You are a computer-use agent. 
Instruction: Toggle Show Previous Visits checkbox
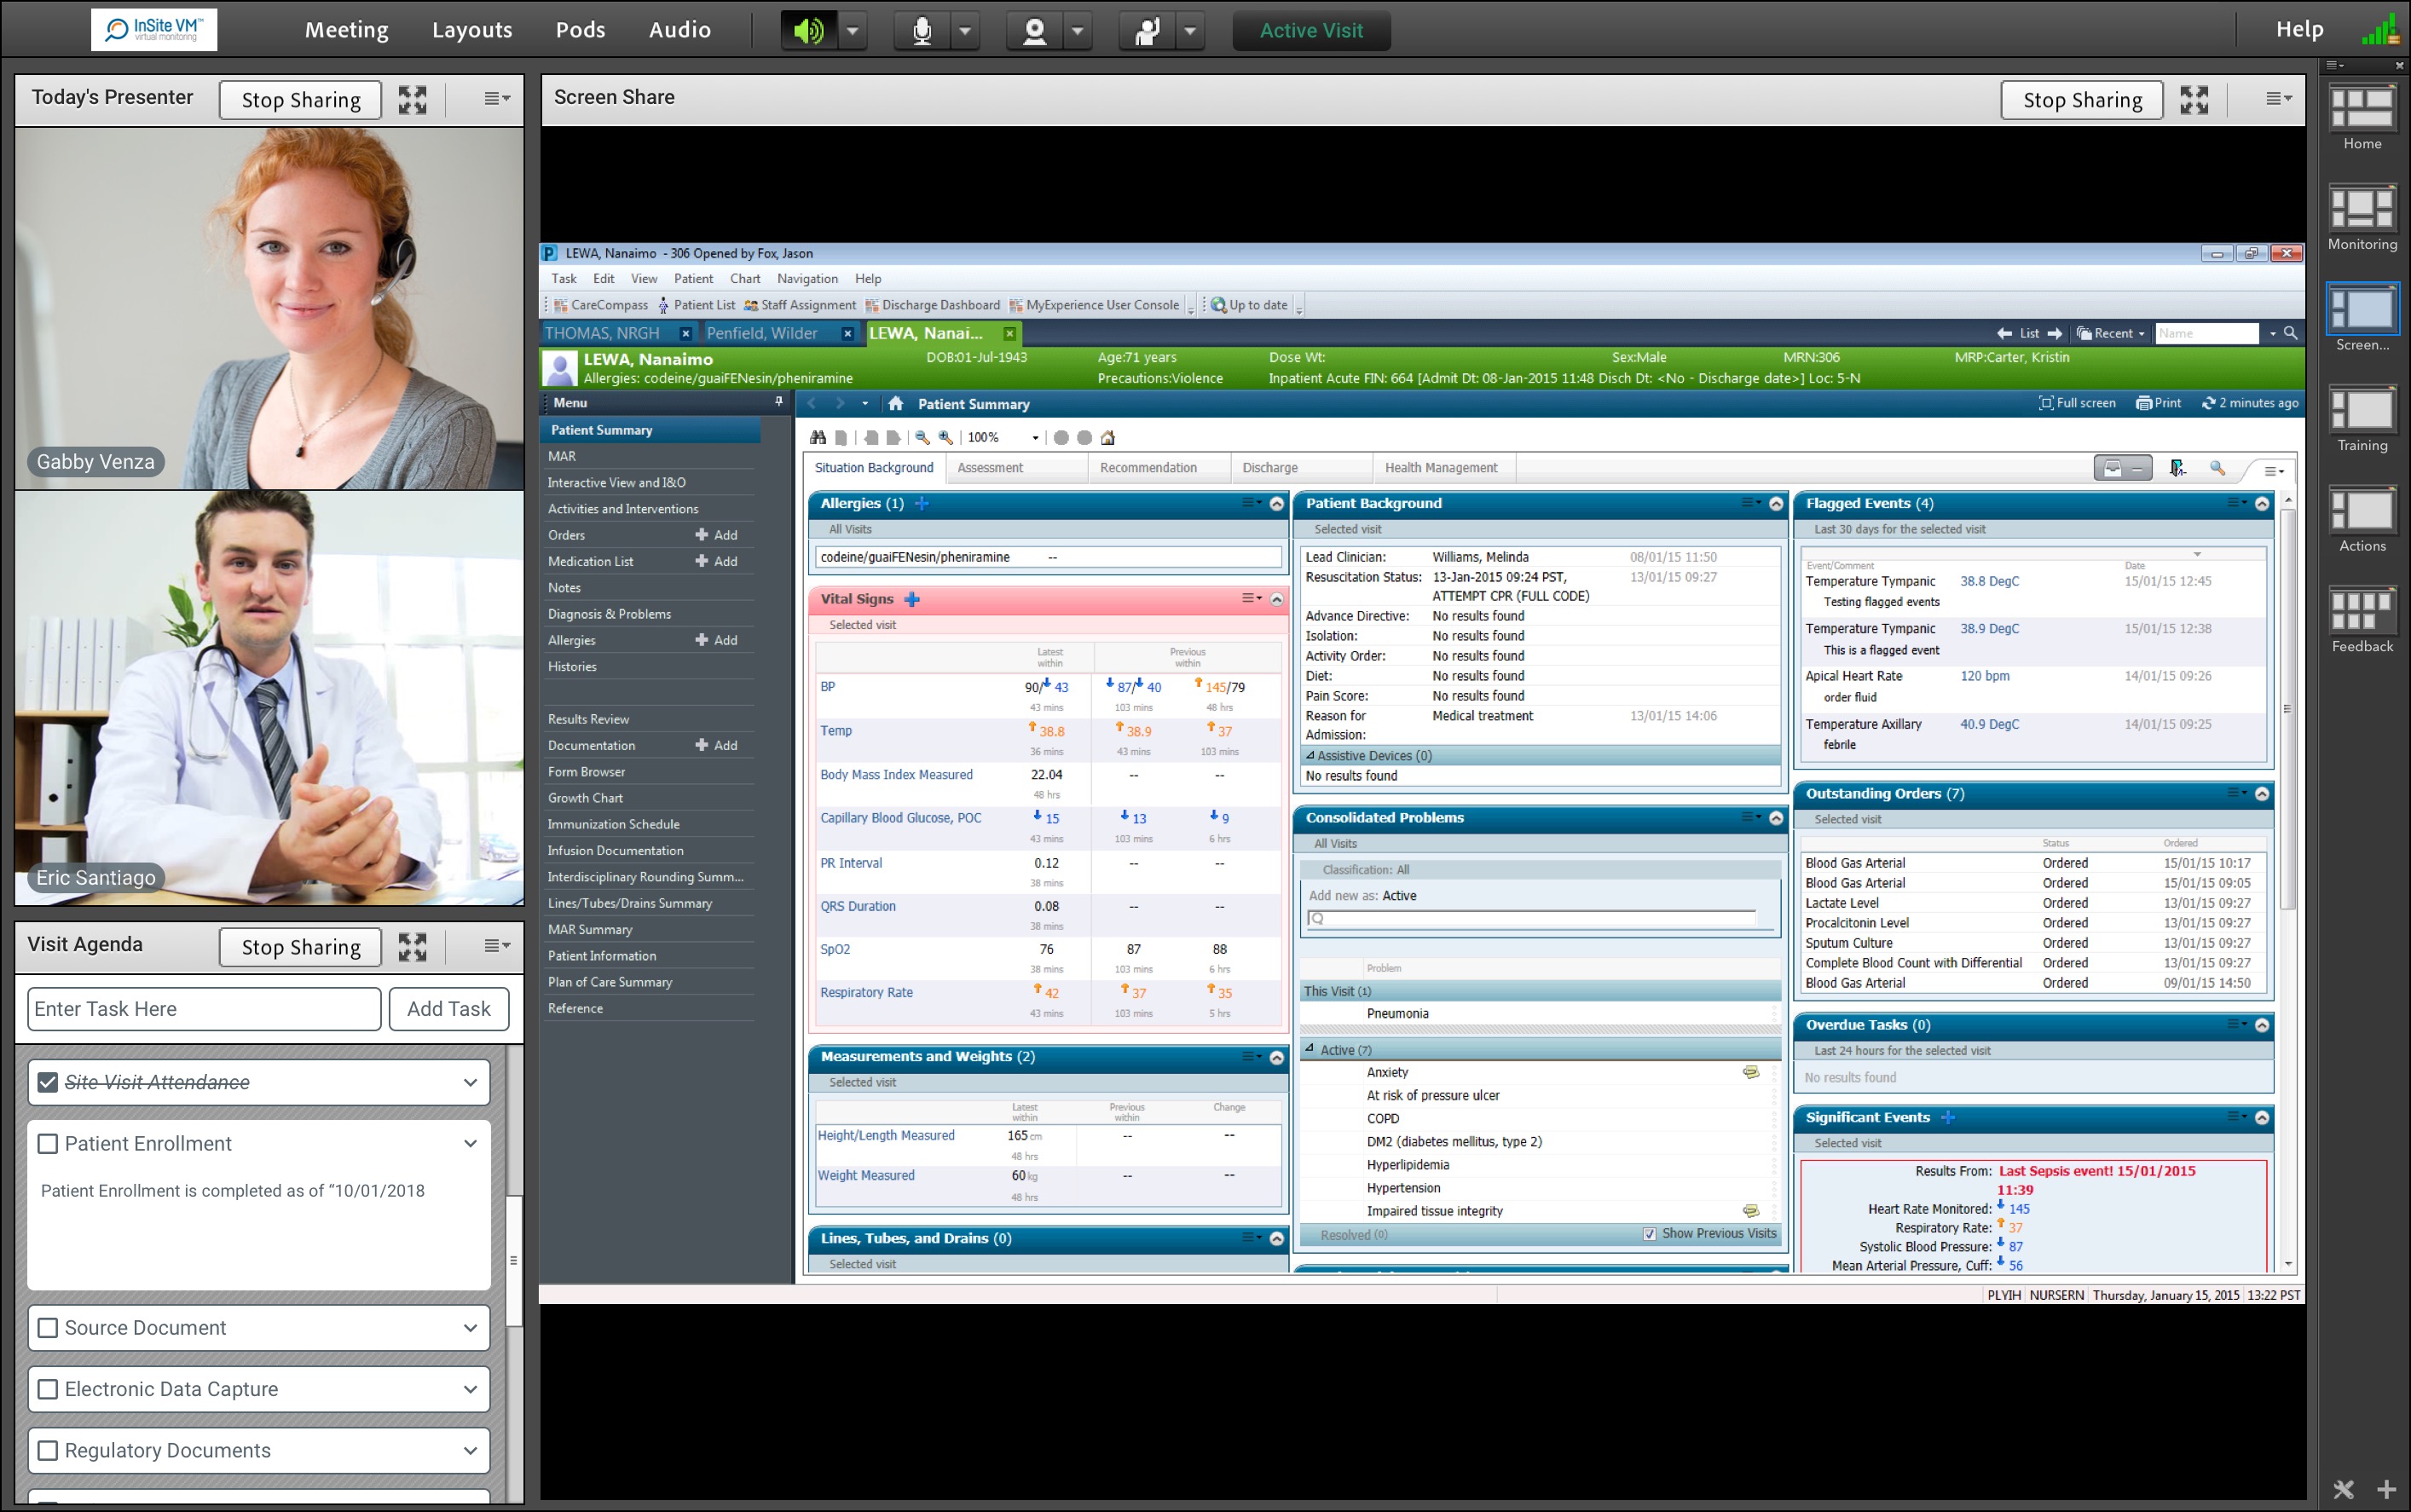[1649, 1234]
